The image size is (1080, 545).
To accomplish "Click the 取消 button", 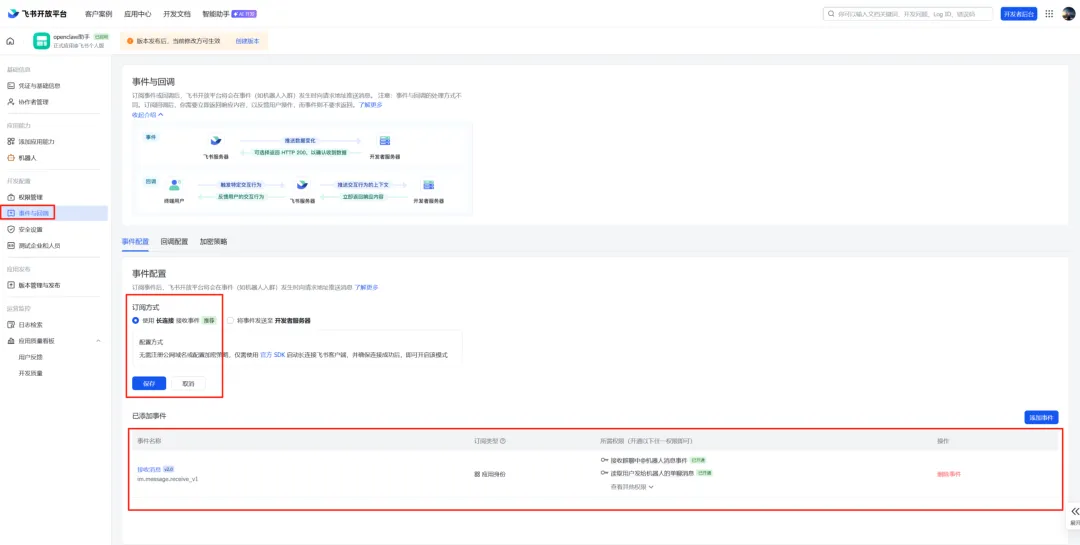I will [188, 384].
